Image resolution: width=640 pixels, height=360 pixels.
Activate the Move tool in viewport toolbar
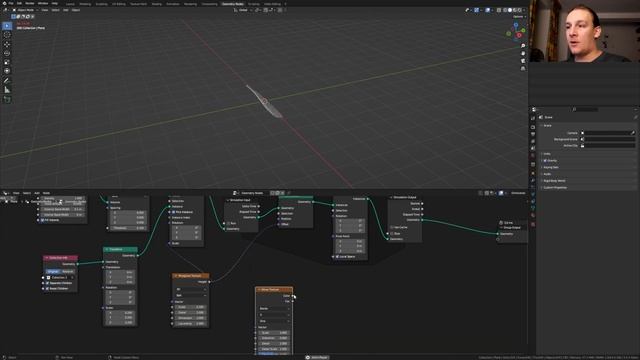[7, 44]
